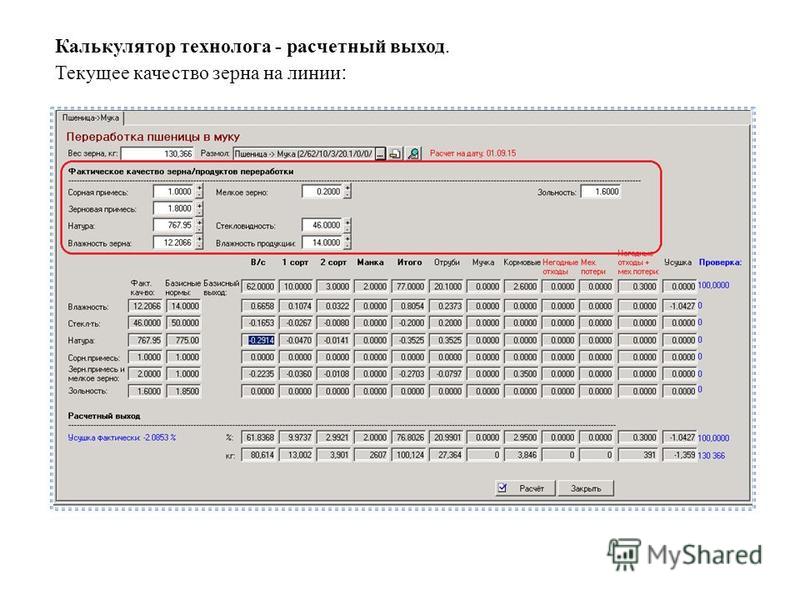The width and height of the screenshot is (800, 600).
Task: Select Зерн.примесь row Отруби cell -0.0797
Action: (447, 374)
